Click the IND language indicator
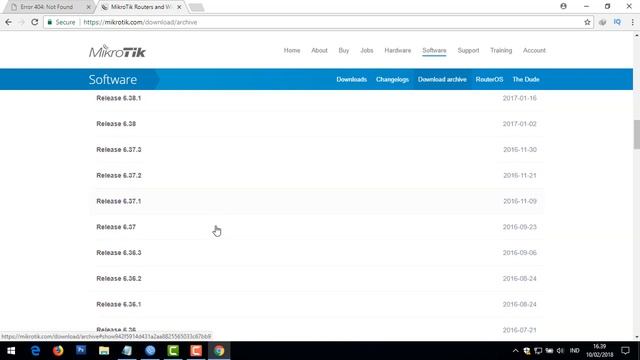 coord(574,351)
